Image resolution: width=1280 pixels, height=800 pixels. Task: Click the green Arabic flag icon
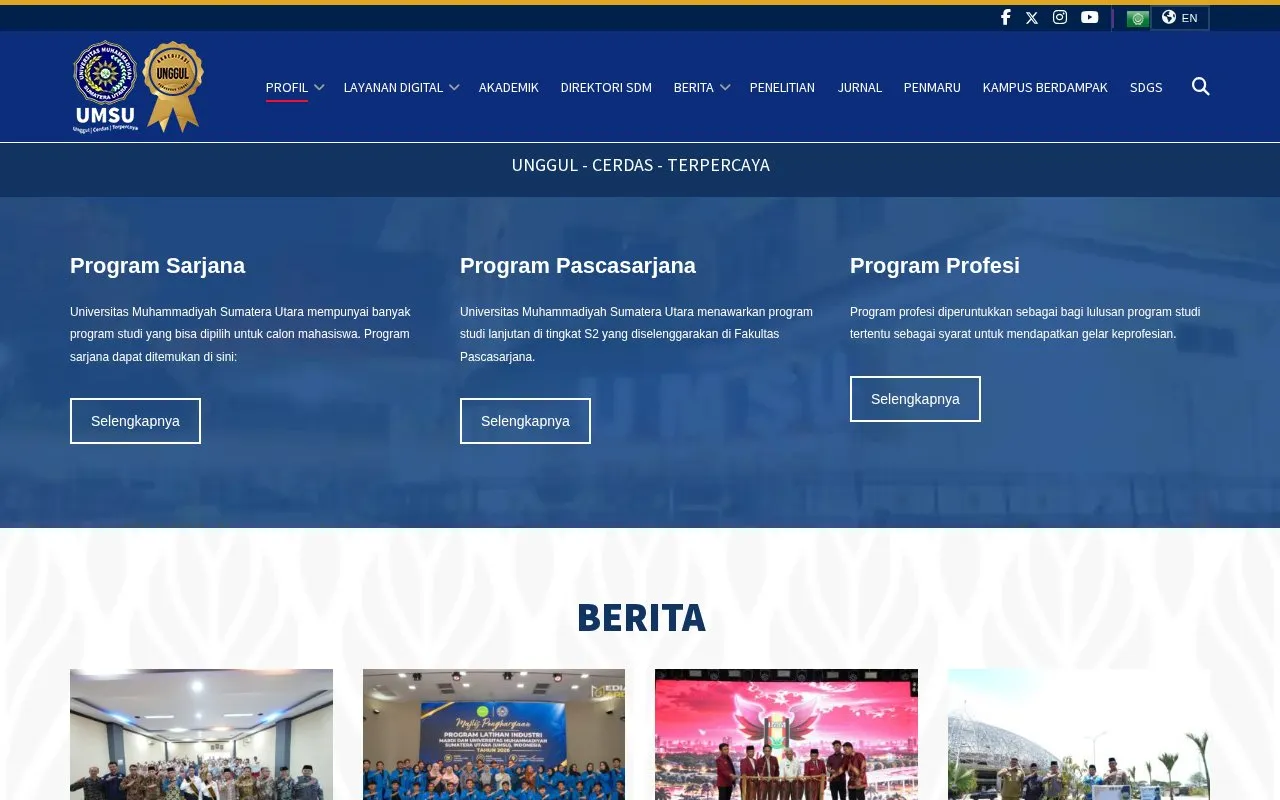1137,18
